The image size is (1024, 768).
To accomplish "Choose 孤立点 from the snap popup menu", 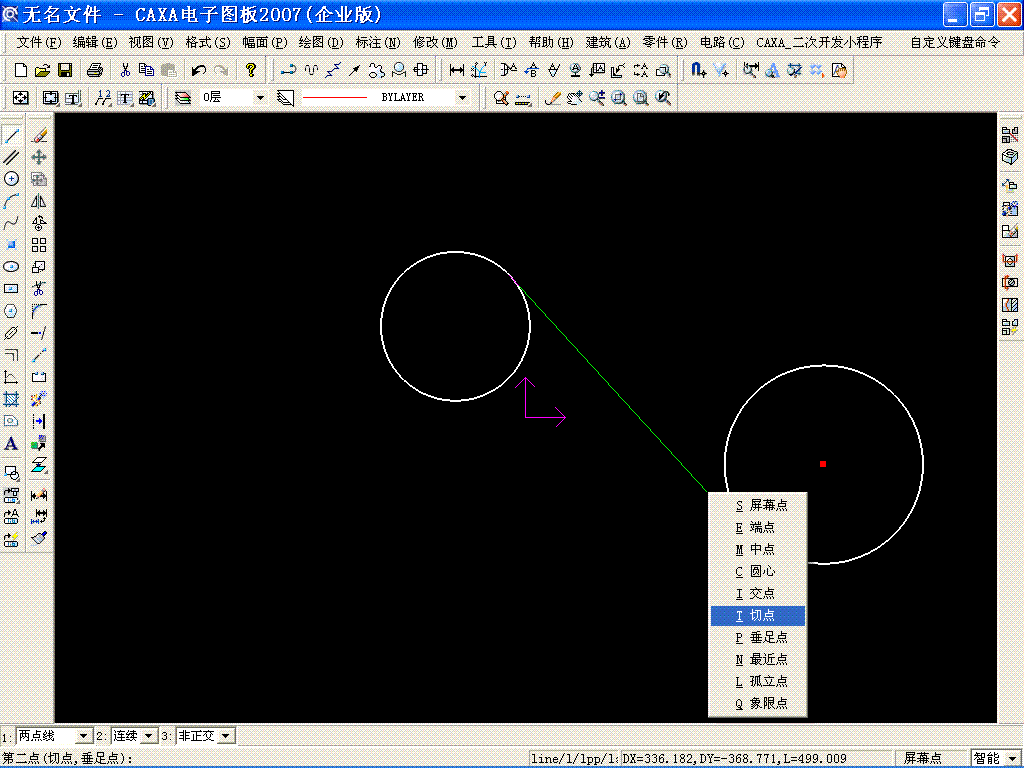I will [758, 681].
